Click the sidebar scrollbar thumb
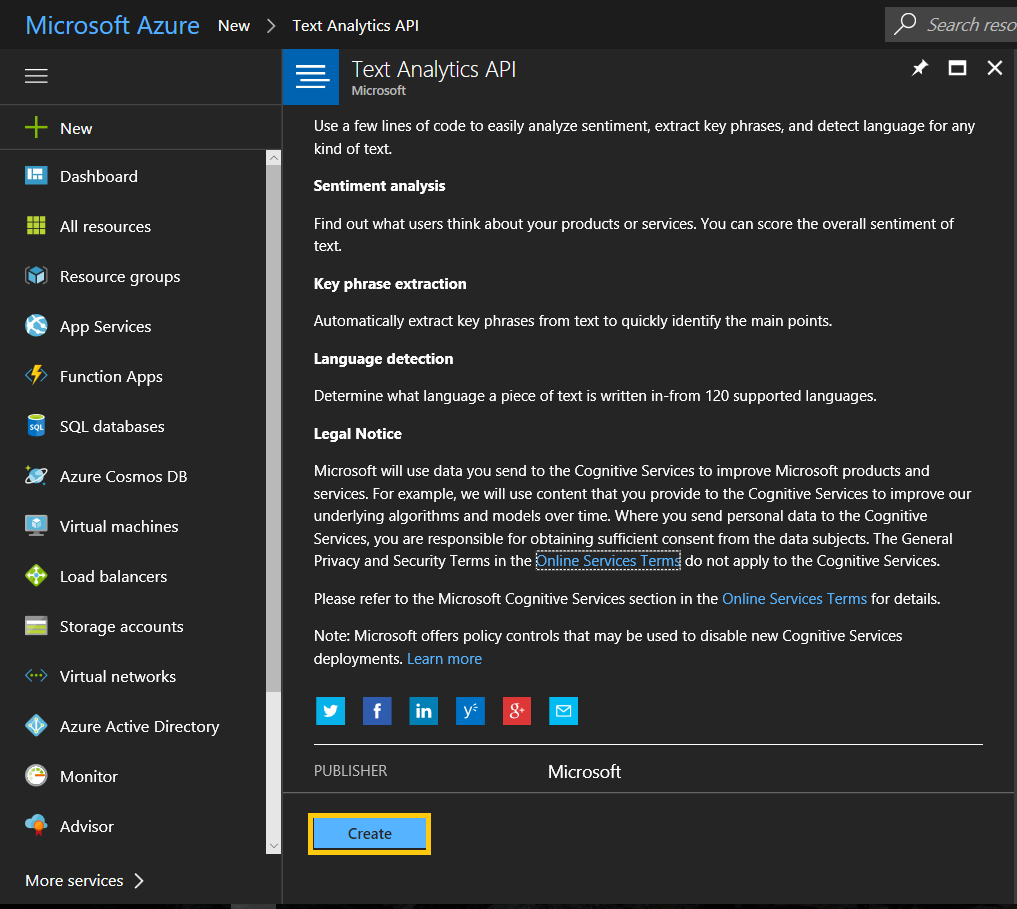1017x909 pixels. tap(274, 428)
